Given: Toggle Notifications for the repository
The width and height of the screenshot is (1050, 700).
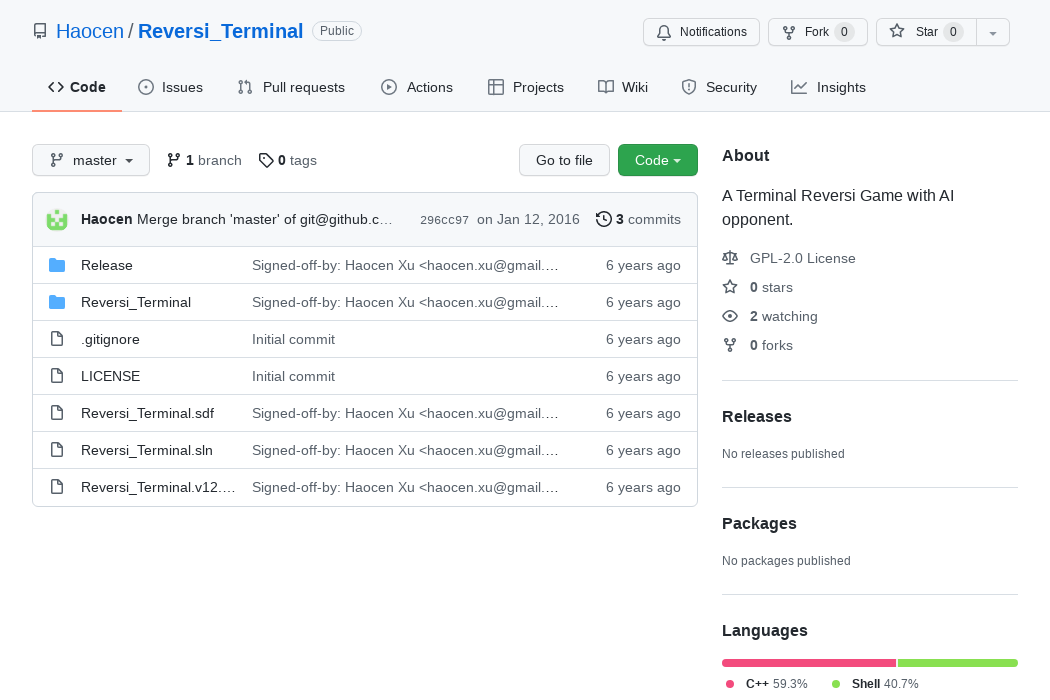Looking at the screenshot, I should (x=701, y=32).
